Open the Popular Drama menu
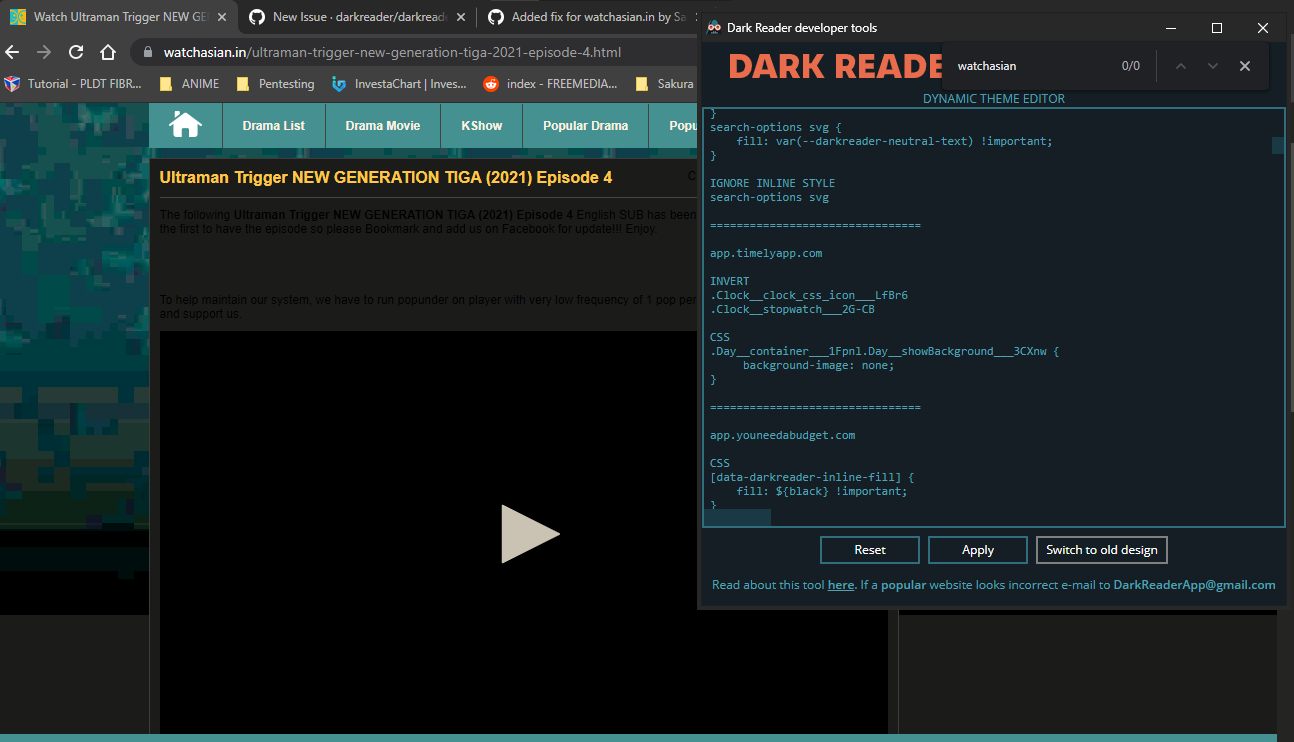 586,126
